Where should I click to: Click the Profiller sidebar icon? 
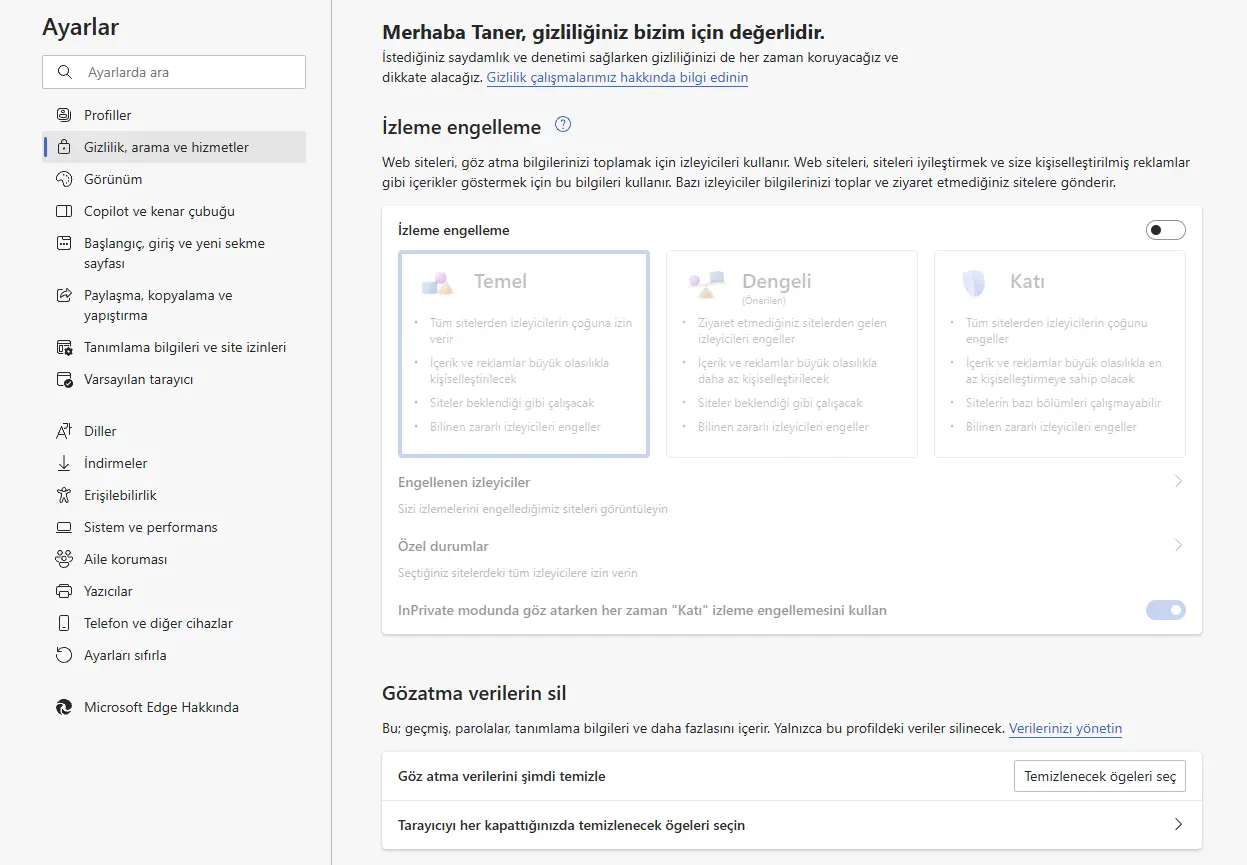[x=64, y=115]
